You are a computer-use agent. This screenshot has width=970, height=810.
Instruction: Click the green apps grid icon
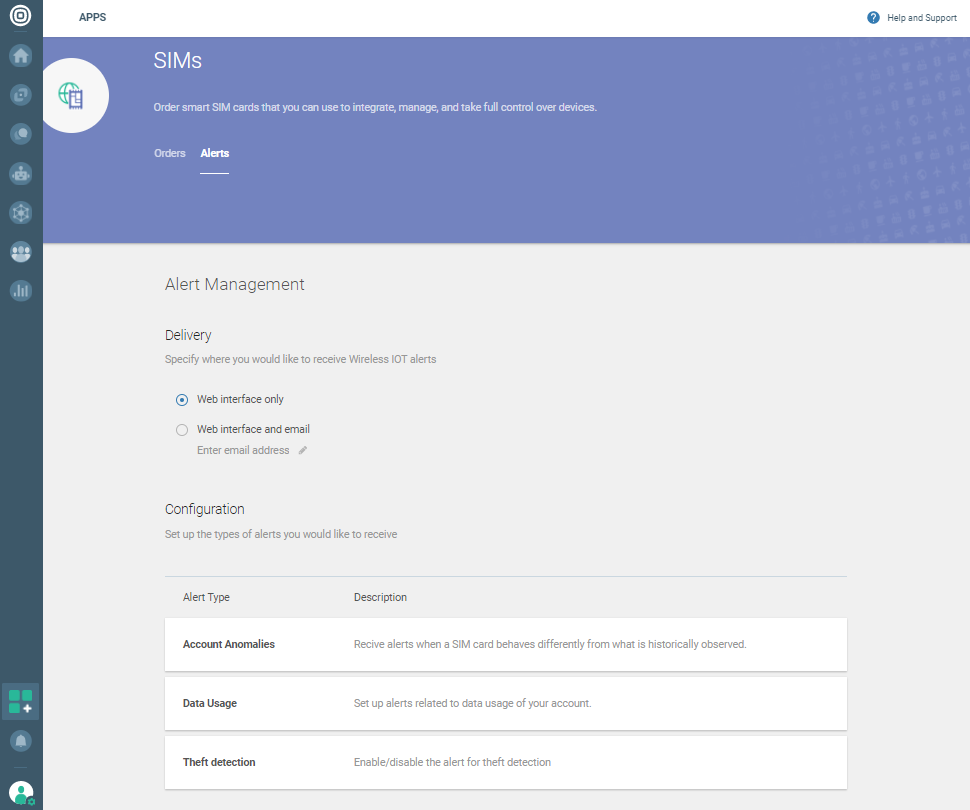pos(21,701)
